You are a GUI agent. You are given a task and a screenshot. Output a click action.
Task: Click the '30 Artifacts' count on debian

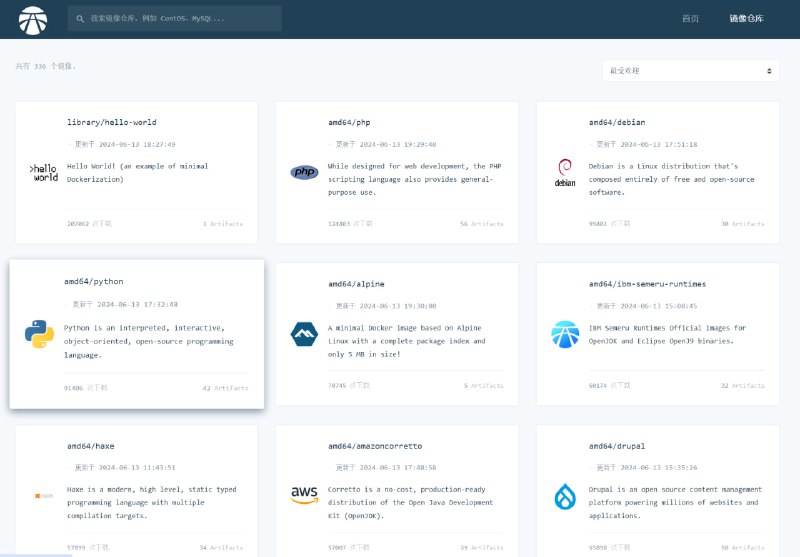(x=743, y=224)
